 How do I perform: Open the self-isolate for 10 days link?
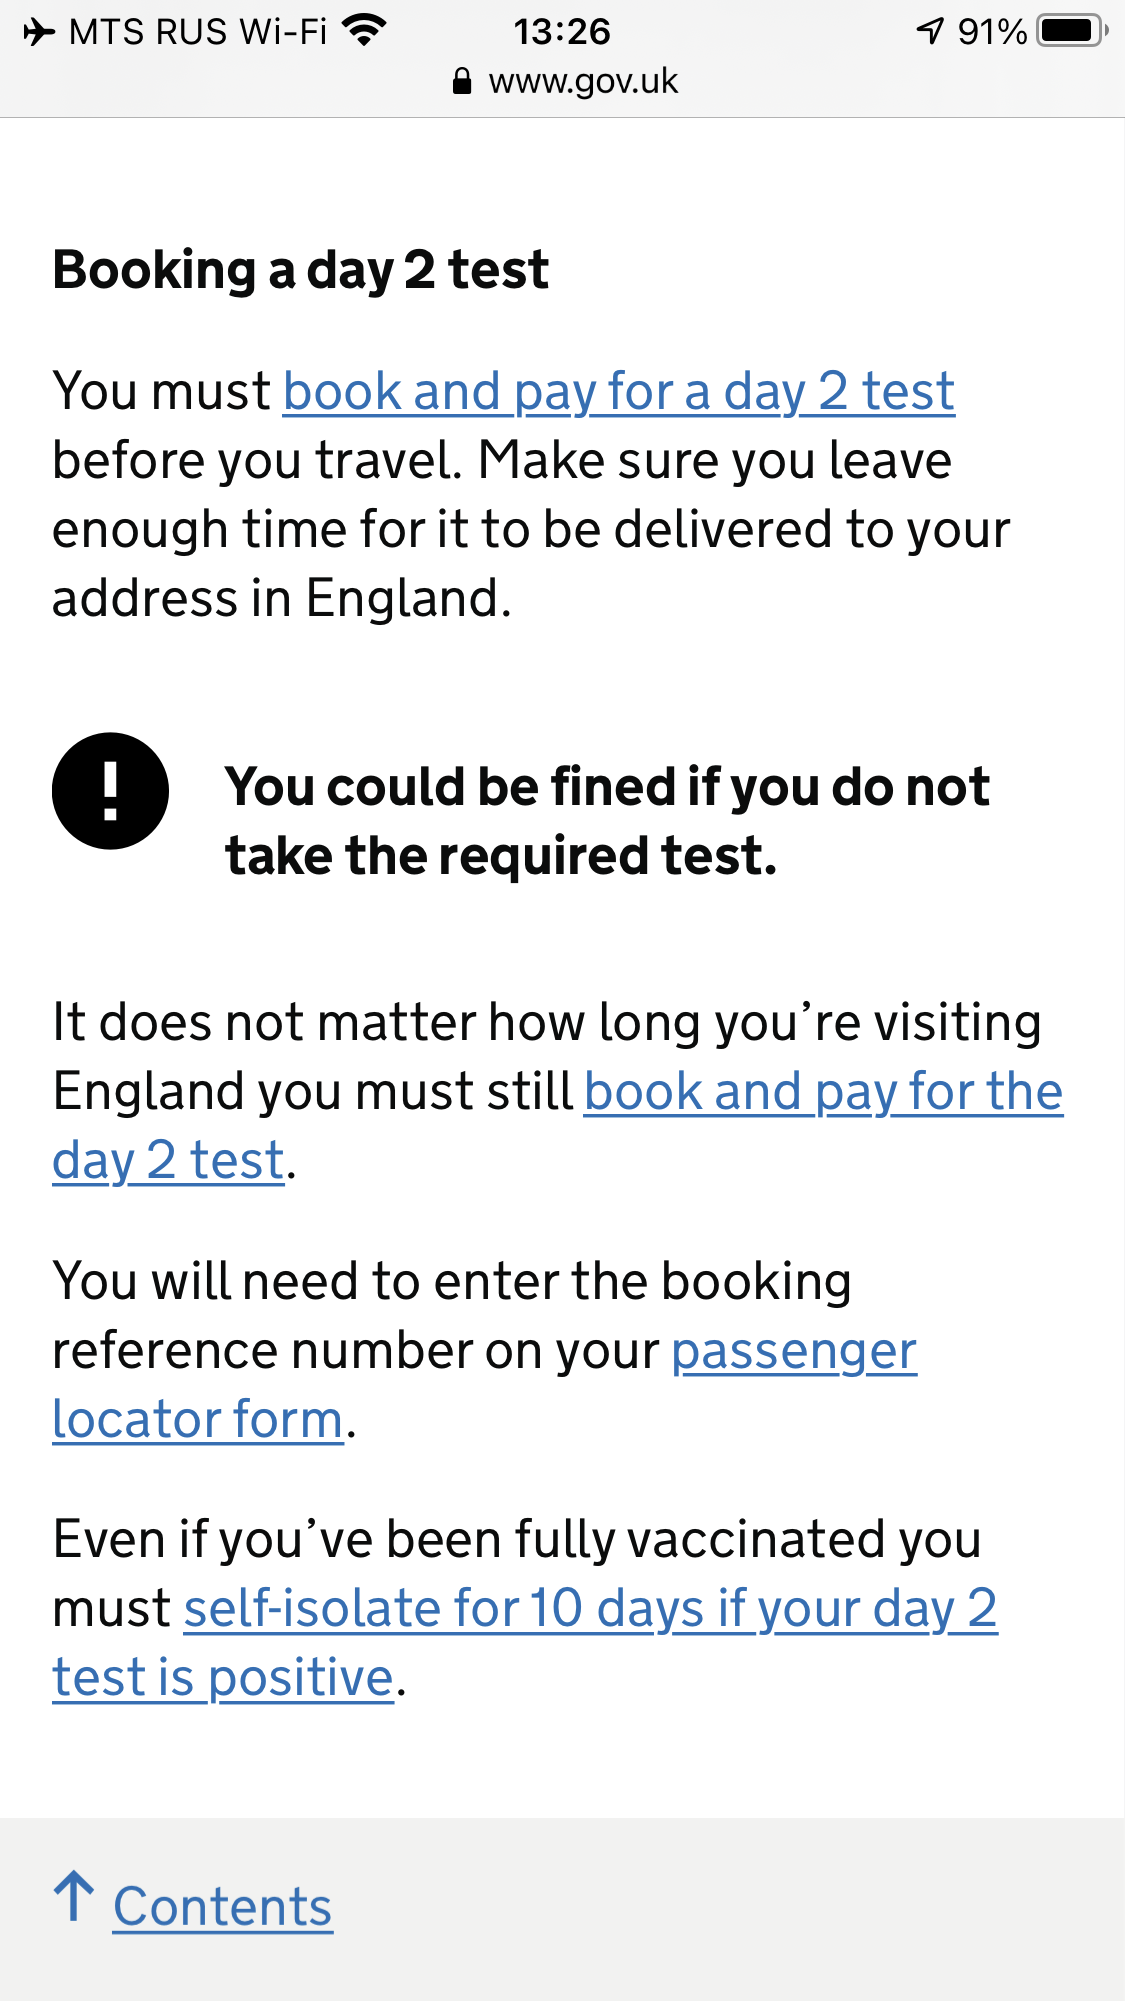[x=590, y=1609]
